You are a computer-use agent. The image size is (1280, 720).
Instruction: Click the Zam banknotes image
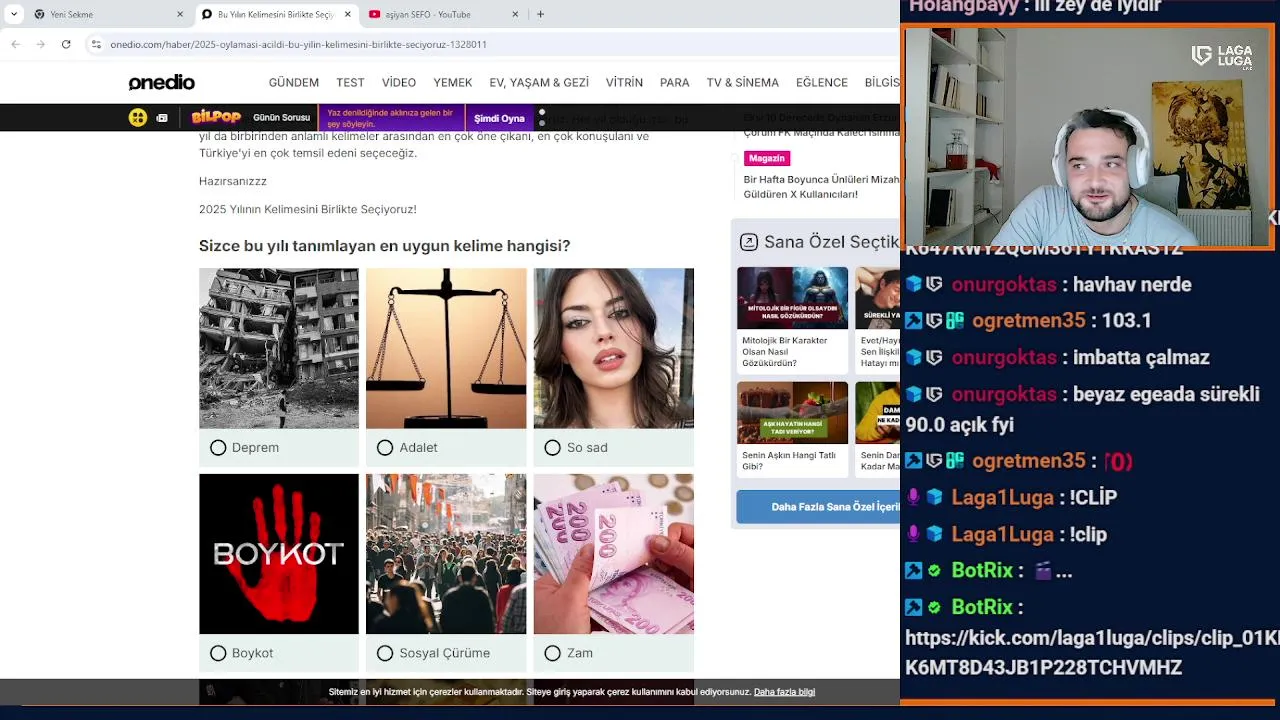tap(613, 554)
